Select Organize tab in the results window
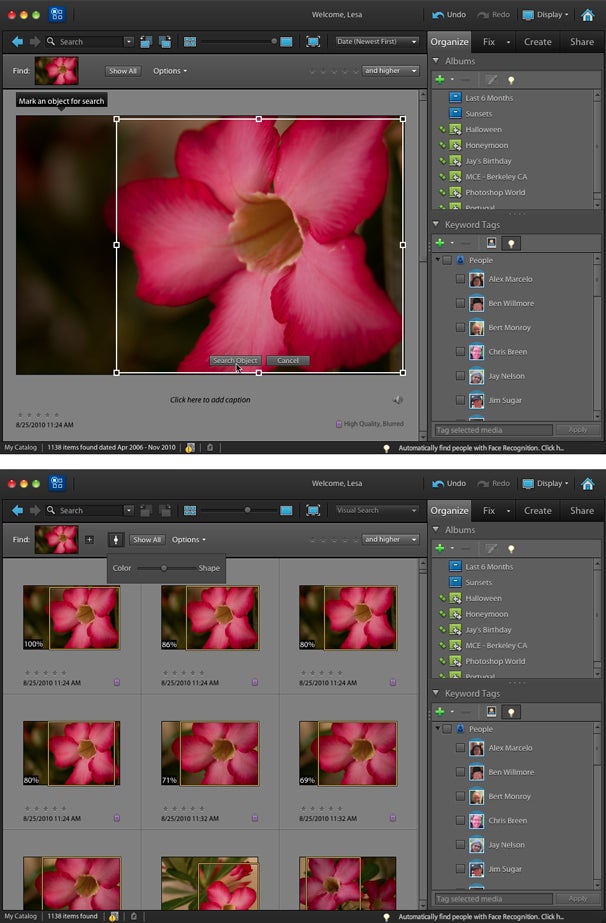606x923 pixels. click(x=449, y=510)
